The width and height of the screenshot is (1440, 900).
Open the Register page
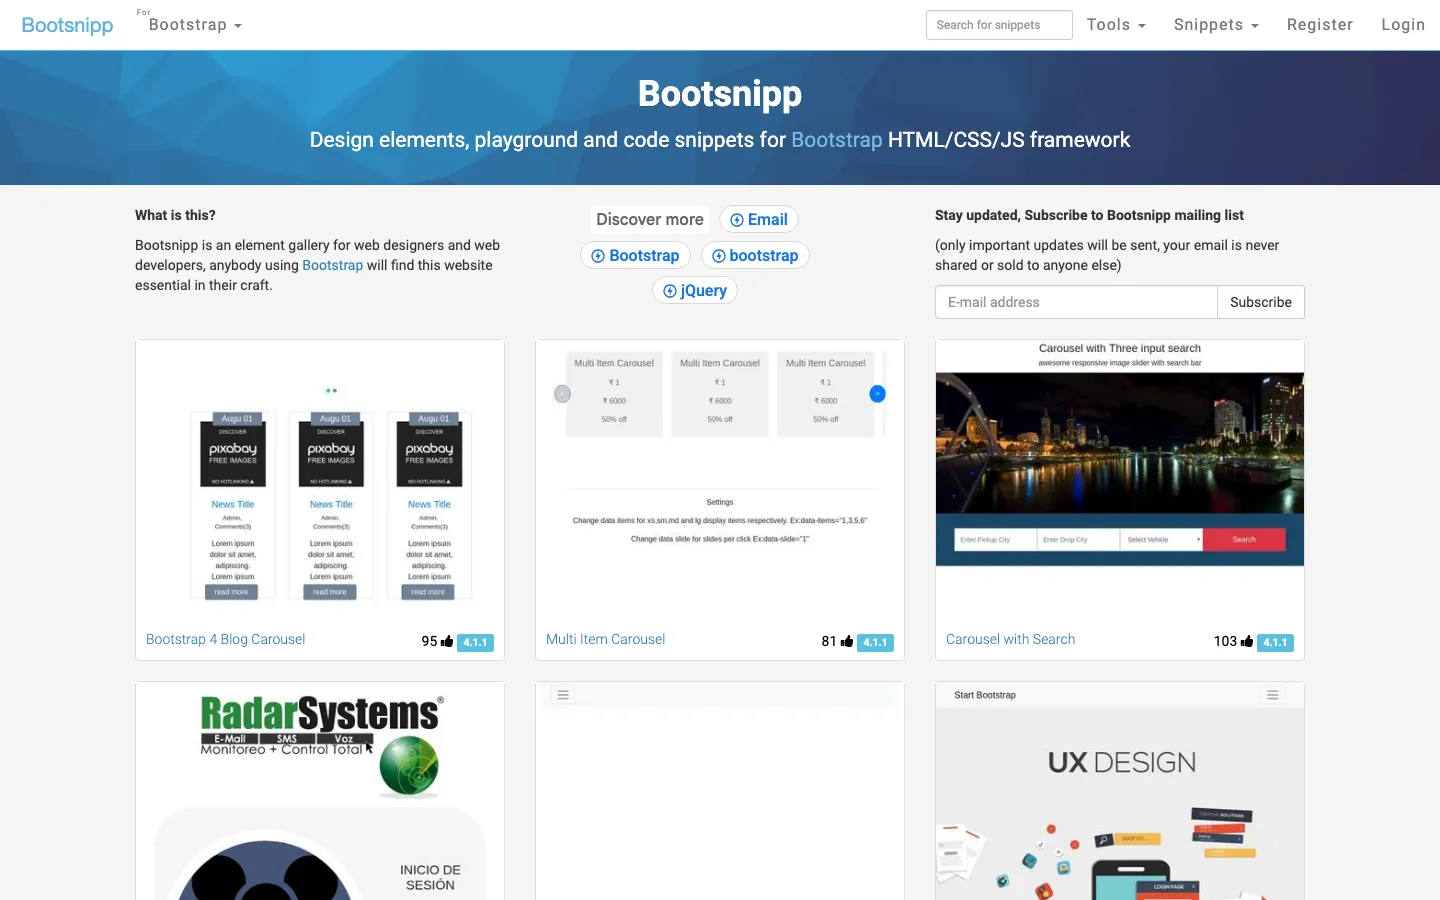[1319, 25]
